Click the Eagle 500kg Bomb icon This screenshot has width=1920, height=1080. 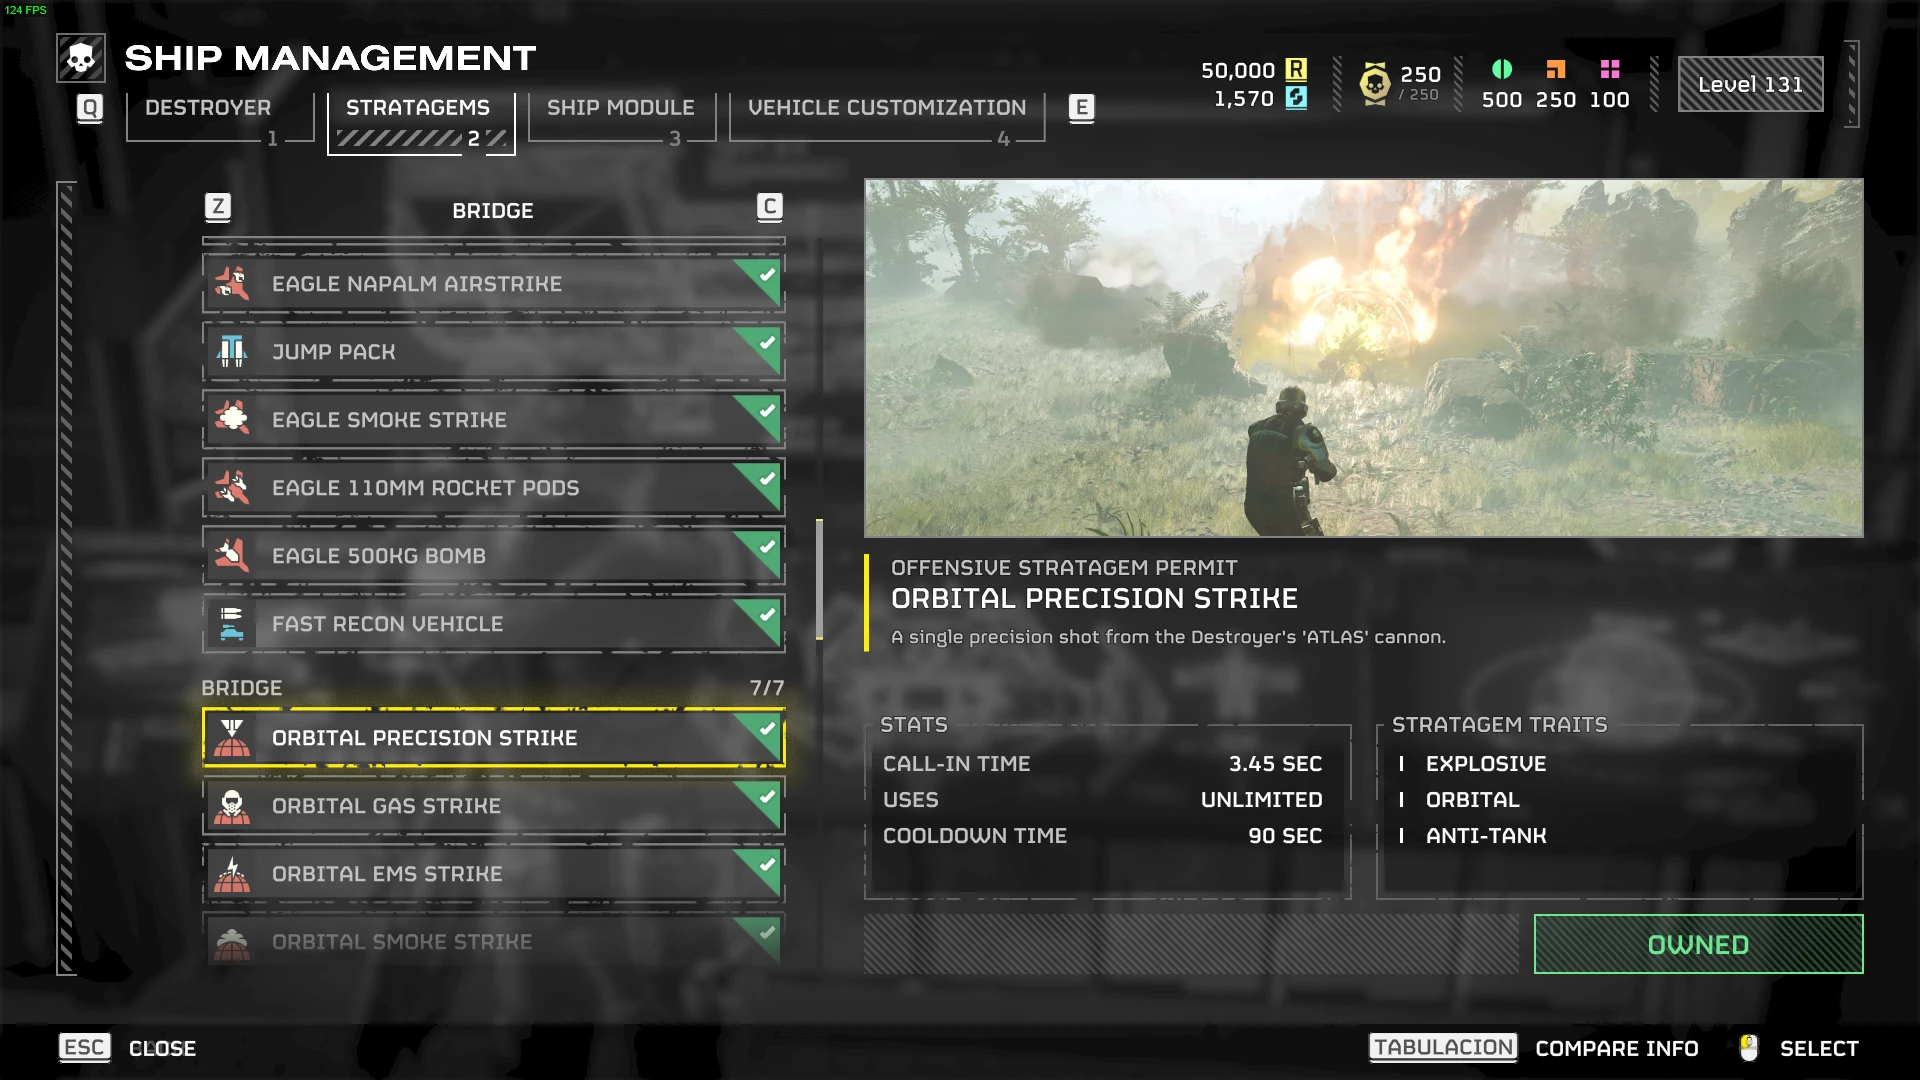click(x=232, y=556)
